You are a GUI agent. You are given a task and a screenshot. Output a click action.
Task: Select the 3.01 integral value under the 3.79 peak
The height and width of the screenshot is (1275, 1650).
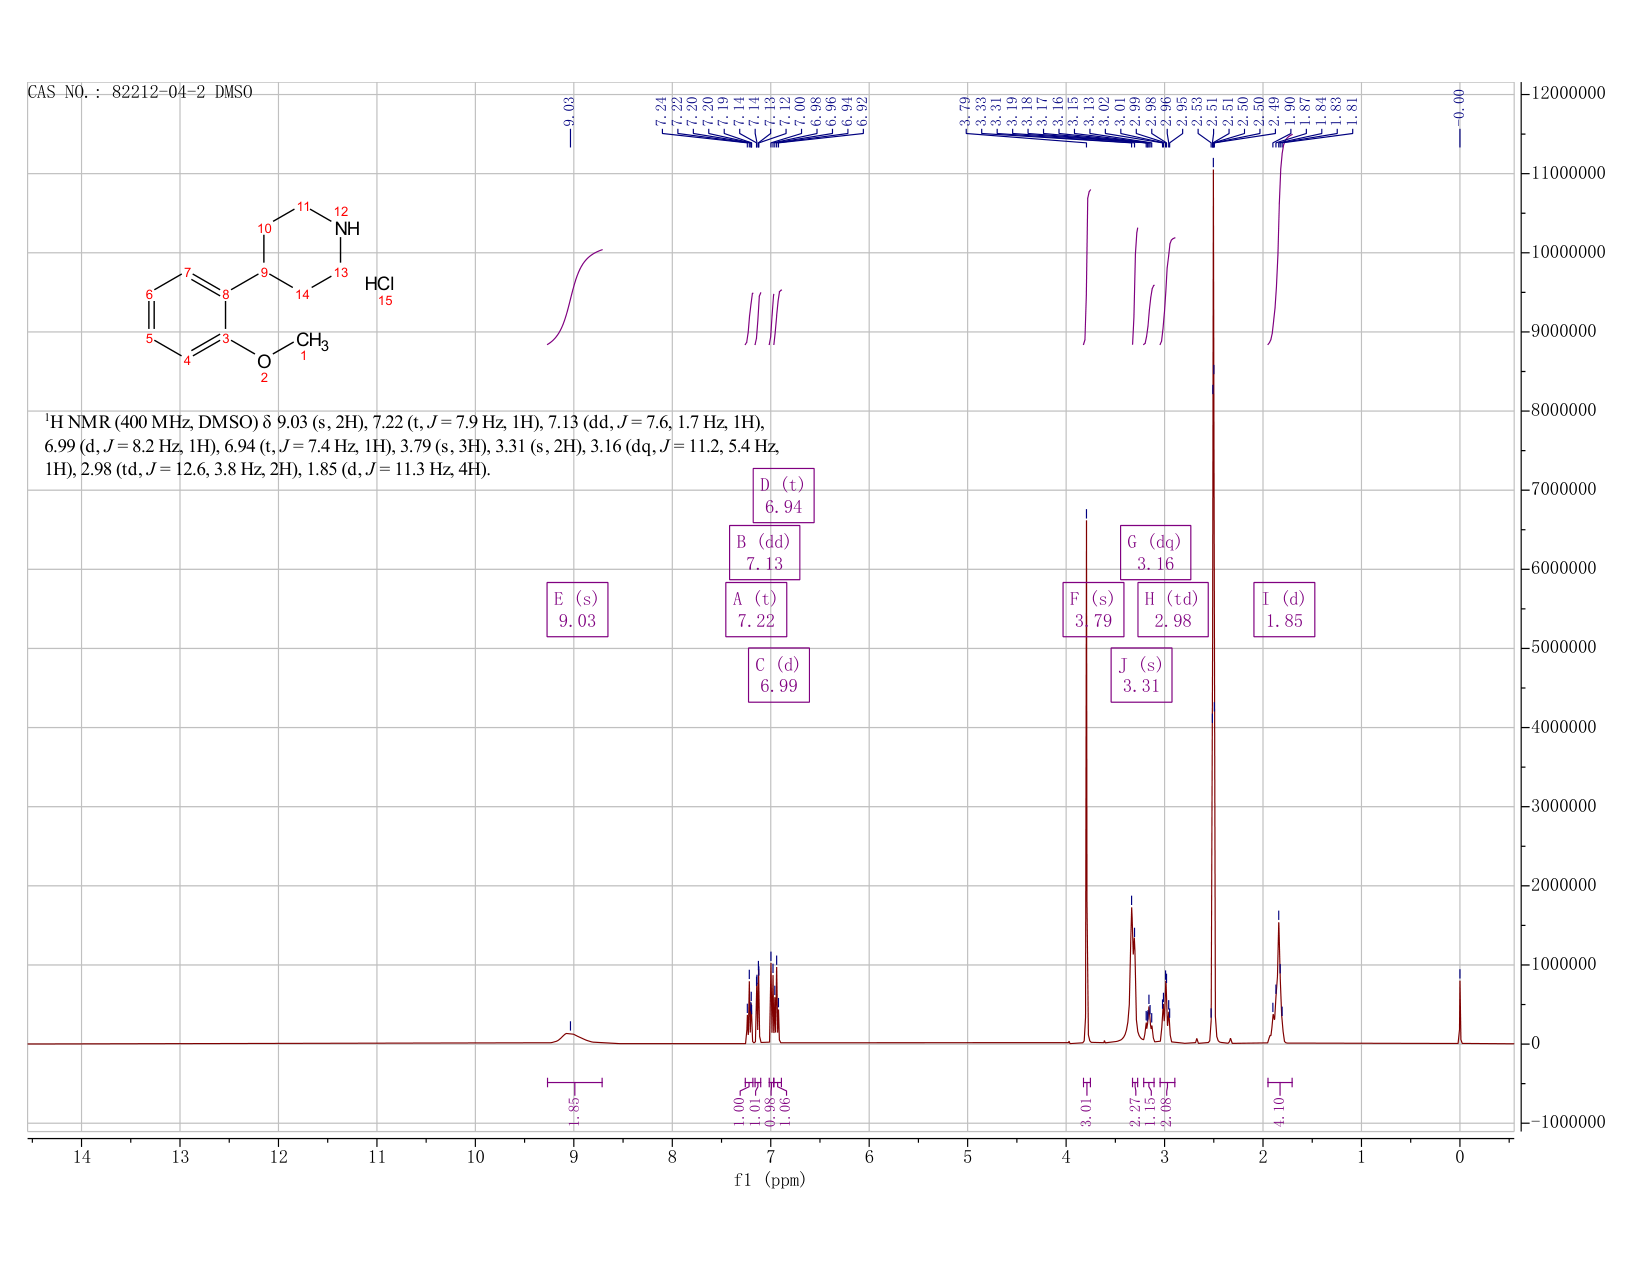(x=1087, y=1110)
